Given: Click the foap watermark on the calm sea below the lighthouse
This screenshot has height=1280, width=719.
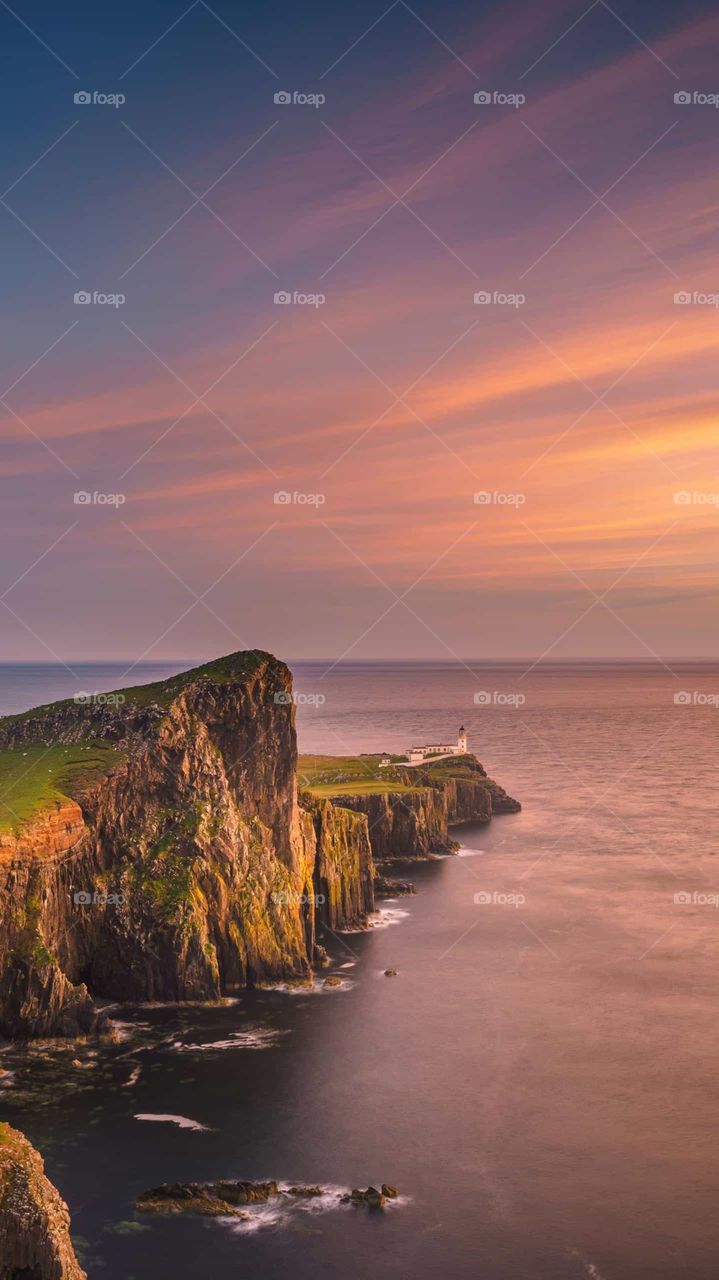Looking at the screenshot, I should point(499,898).
